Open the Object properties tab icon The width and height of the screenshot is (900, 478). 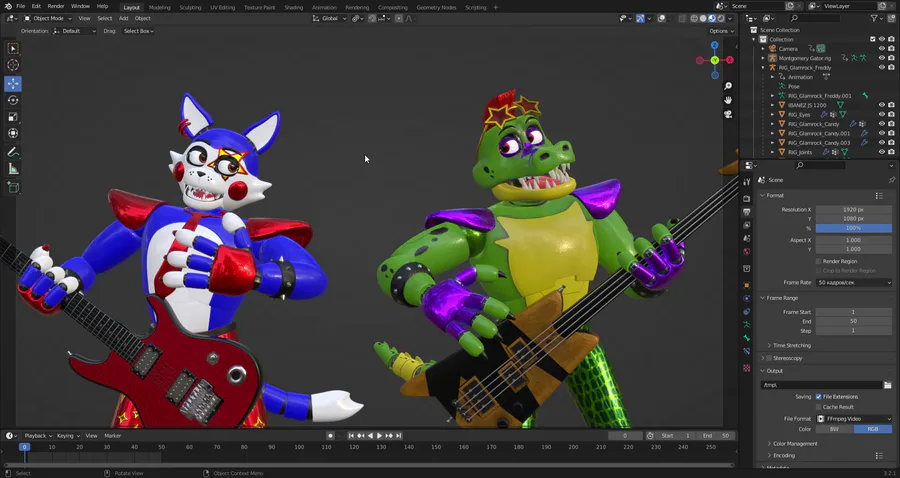coord(747,285)
